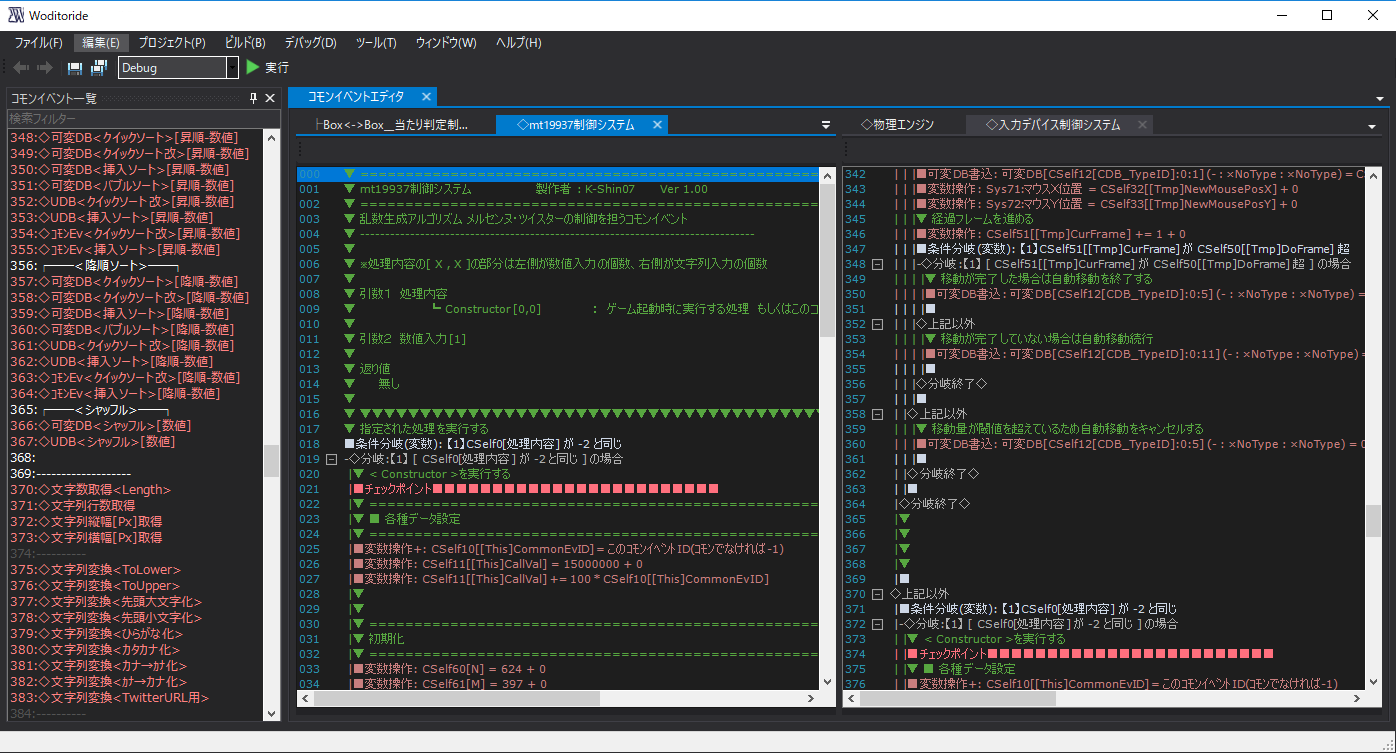
Task: Open the デバッグ(D) menu
Action: [310, 43]
